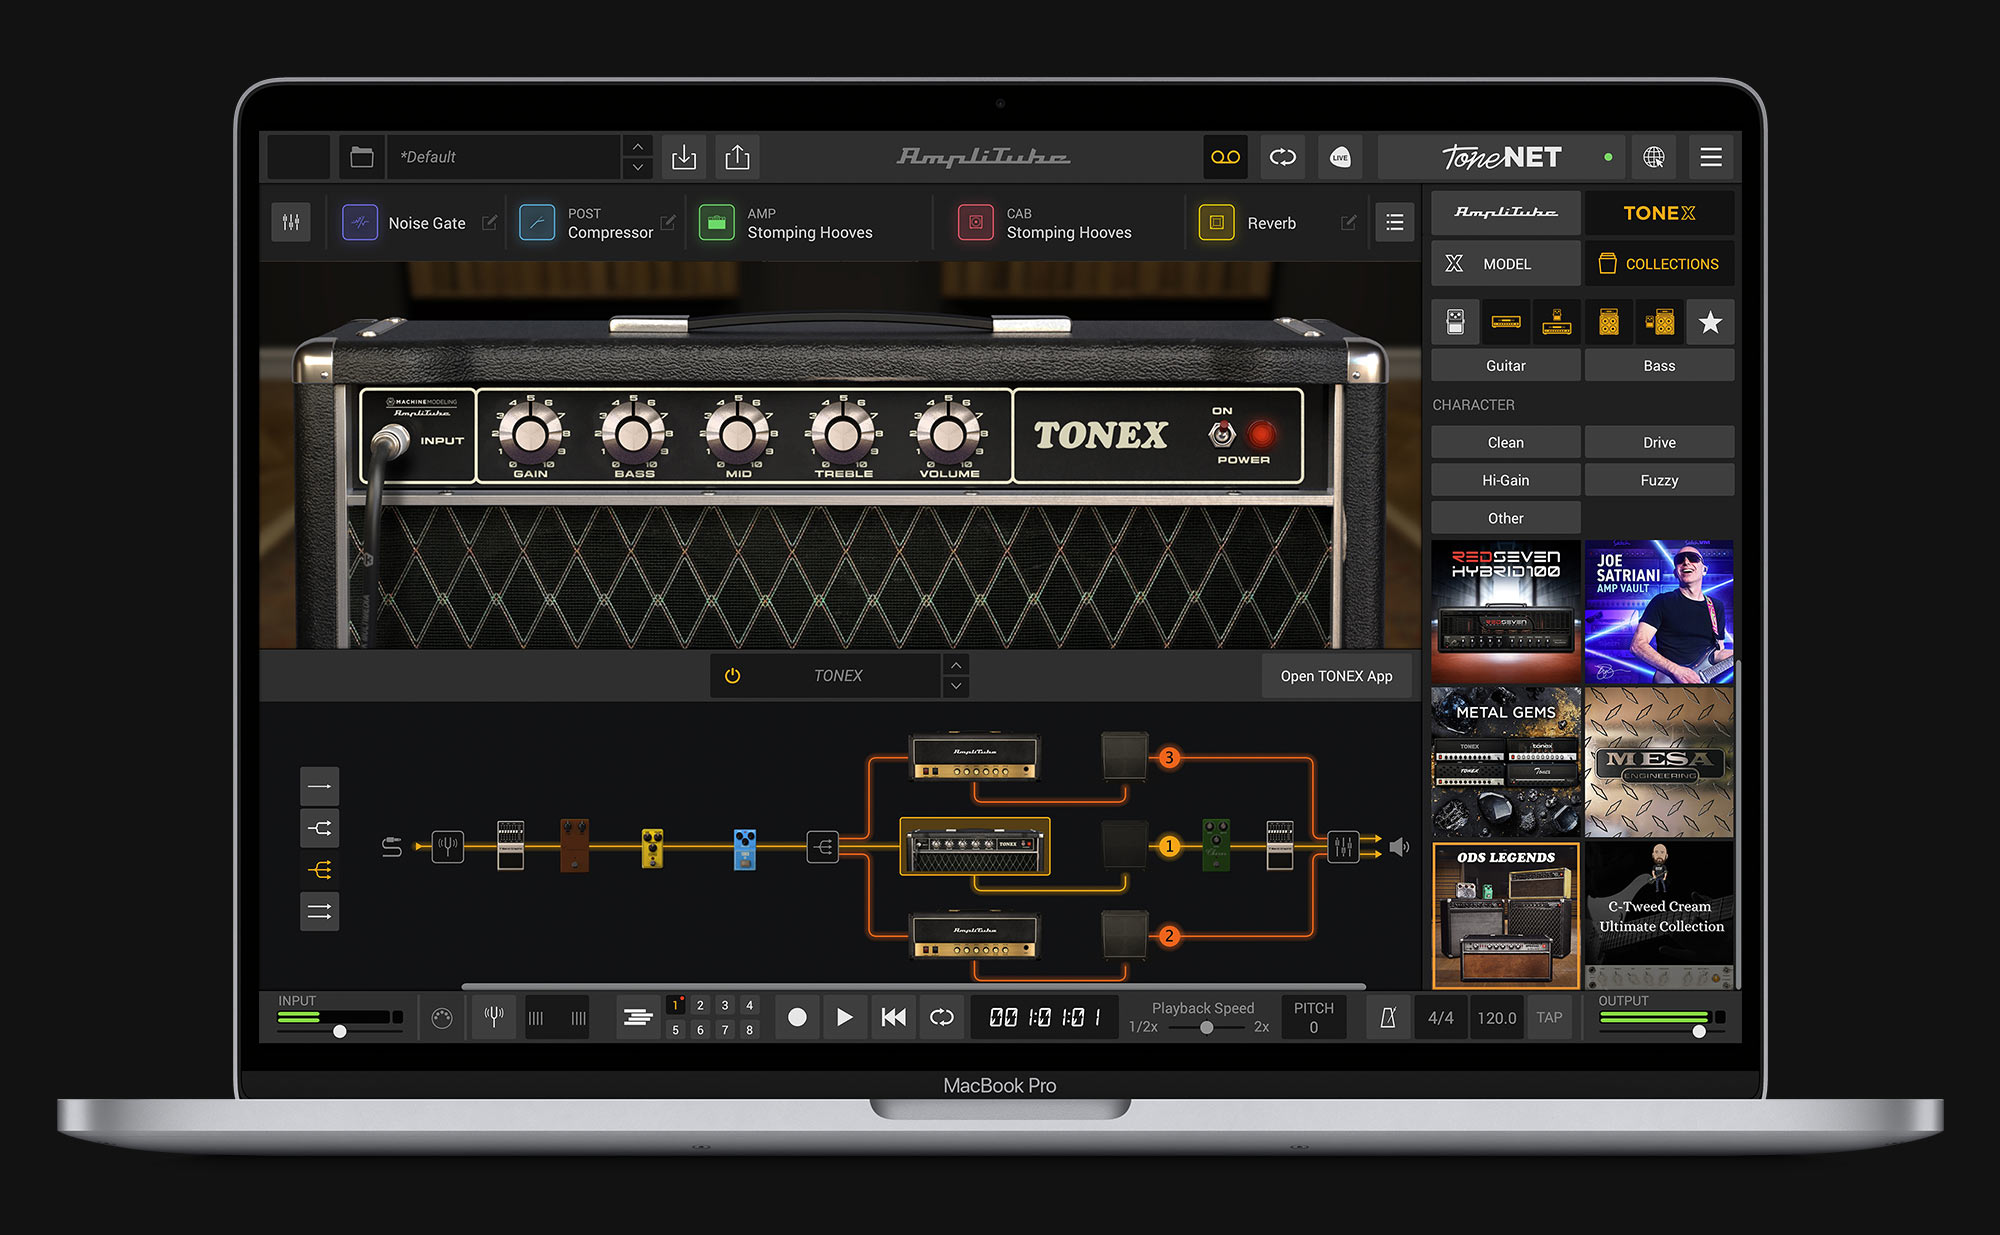Viewport: 2000px width, 1235px height.
Task: Open the tuner in the transport bar
Action: 493,1016
